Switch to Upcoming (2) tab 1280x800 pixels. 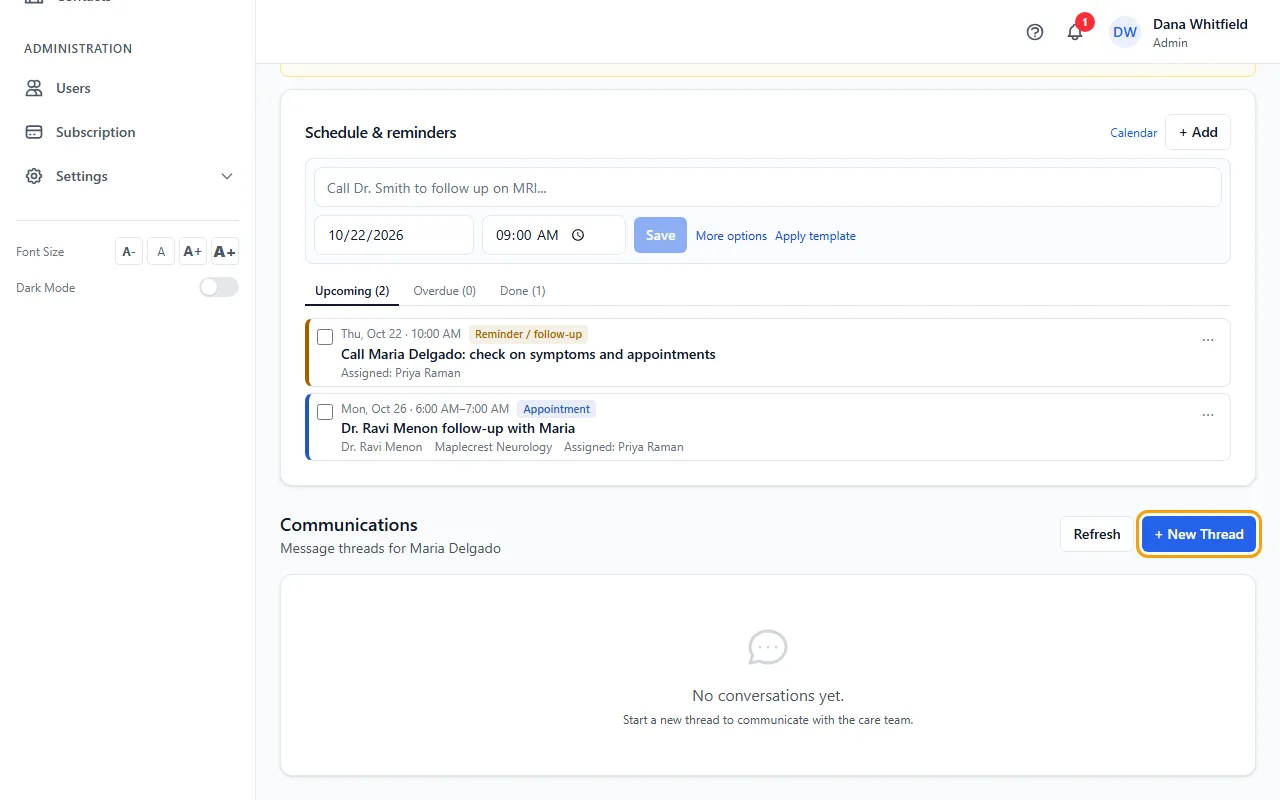coord(352,291)
